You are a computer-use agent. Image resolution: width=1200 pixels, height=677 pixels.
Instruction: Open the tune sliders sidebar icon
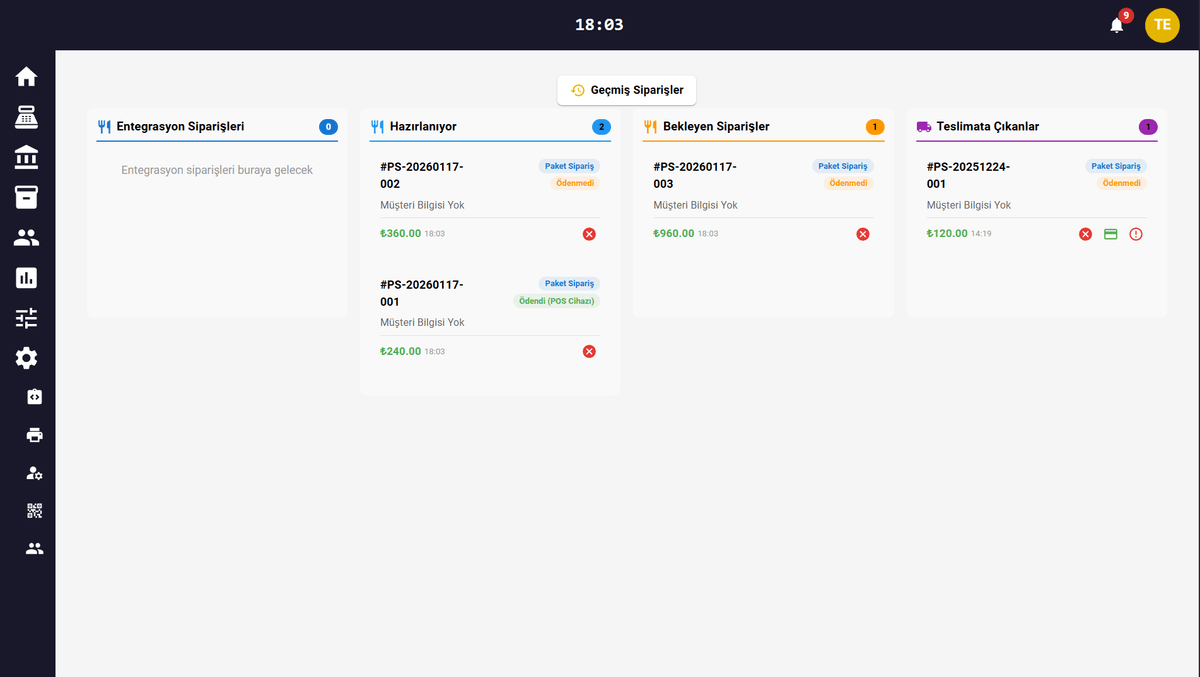pos(27,318)
